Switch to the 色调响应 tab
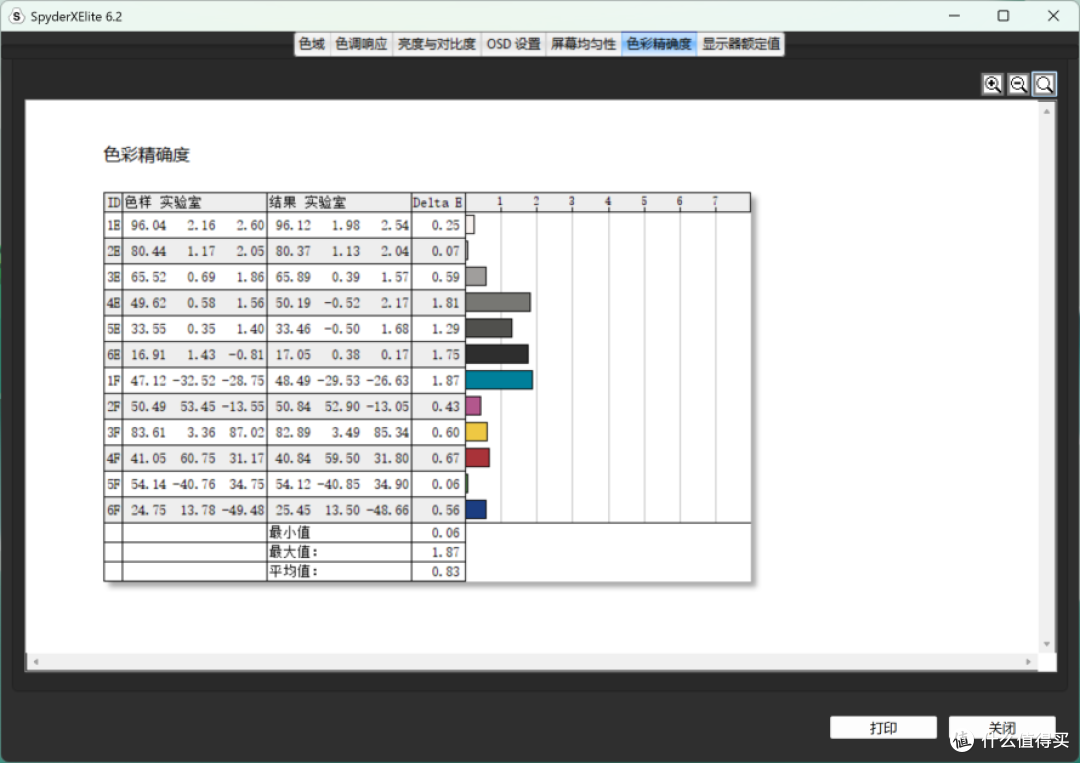Image resolution: width=1080 pixels, height=763 pixels. coord(362,44)
